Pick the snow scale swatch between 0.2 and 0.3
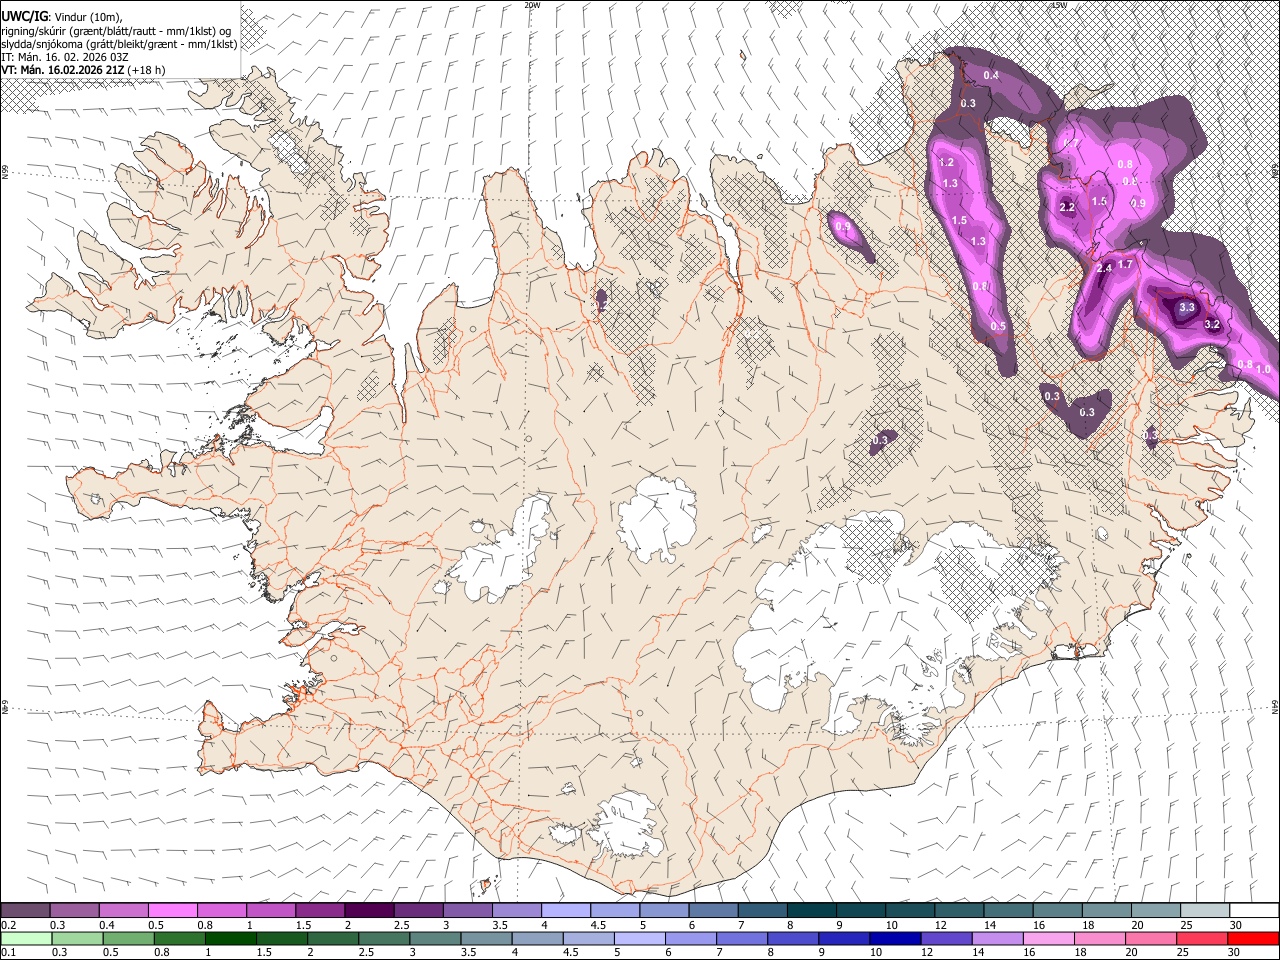The height and width of the screenshot is (960, 1280). click(x=26, y=911)
